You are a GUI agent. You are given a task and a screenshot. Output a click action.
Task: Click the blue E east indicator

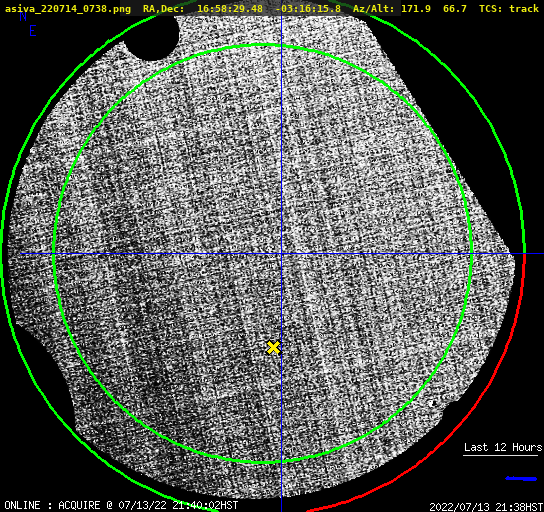pos(33,31)
